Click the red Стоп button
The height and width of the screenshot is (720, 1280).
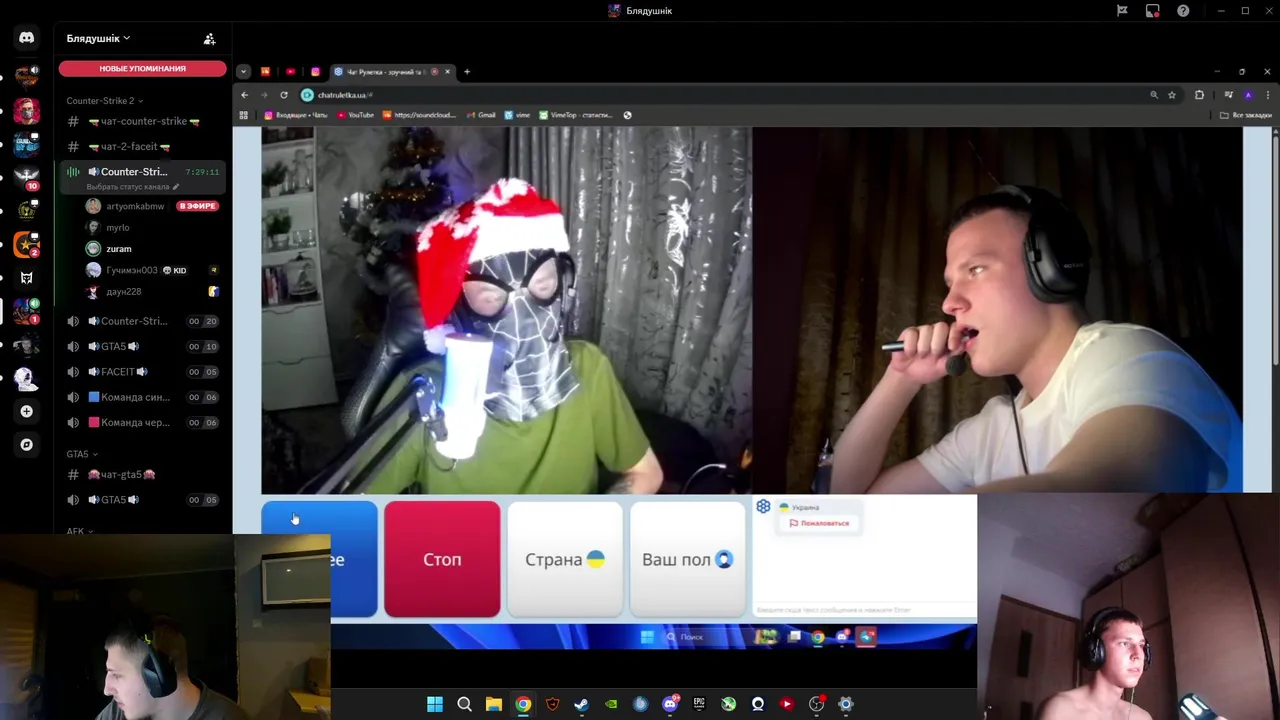pyautogui.click(x=442, y=559)
